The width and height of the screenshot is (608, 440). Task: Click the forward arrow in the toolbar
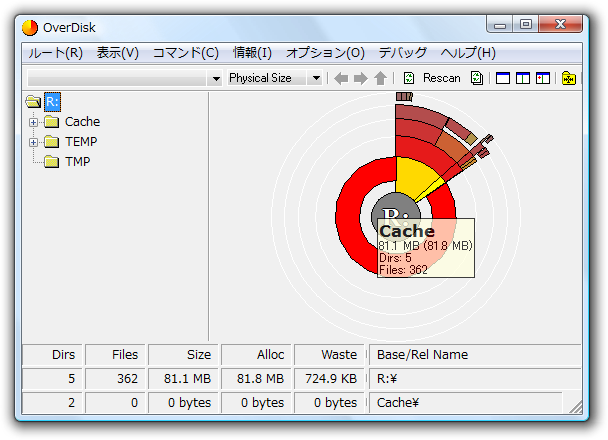pyautogui.click(x=361, y=79)
